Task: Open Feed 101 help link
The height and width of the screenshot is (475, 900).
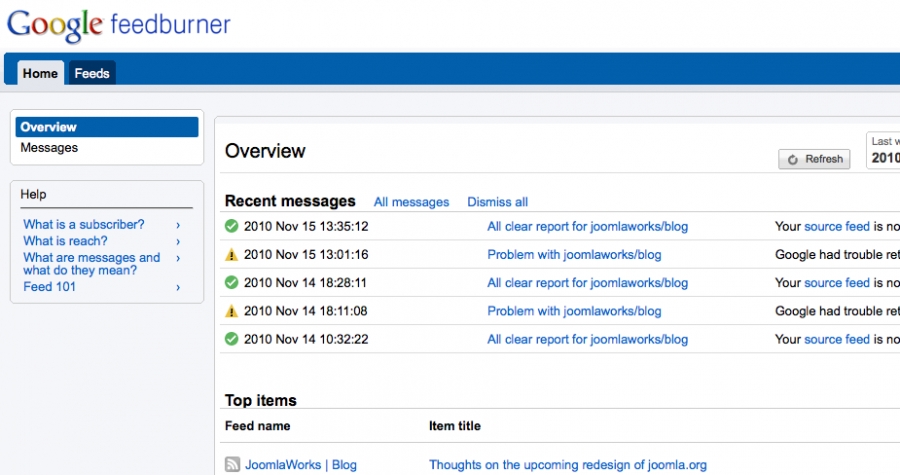Action: click(49, 286)
